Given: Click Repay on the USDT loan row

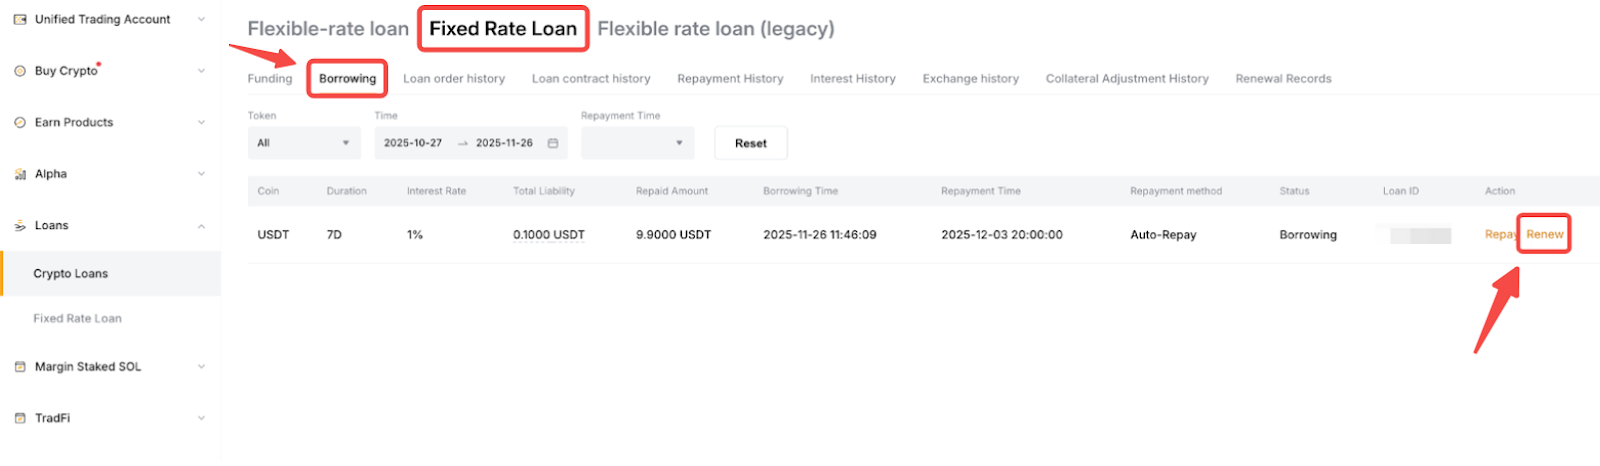Looking at the screenshot, I should coord(1499,235).
